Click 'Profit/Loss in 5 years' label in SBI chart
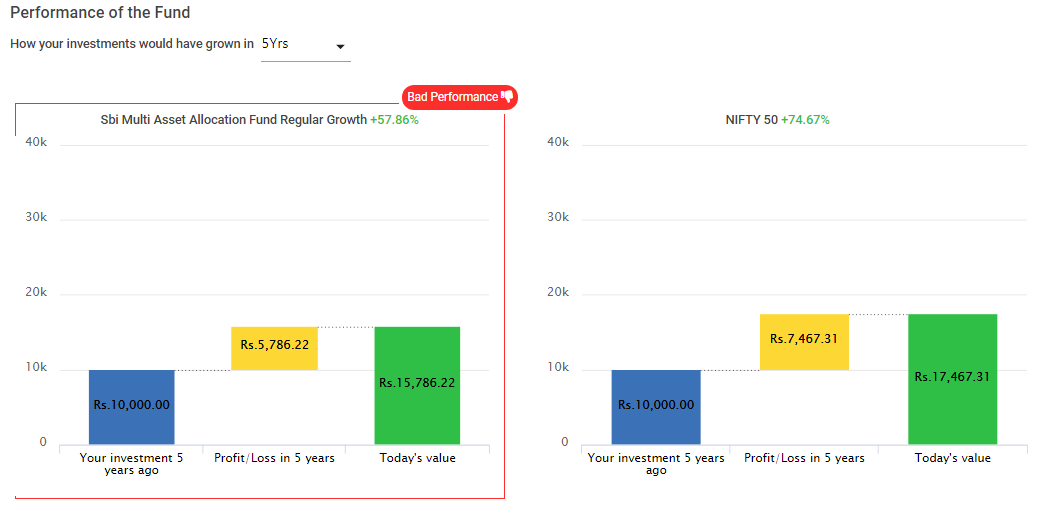The height and width of the screenshot is (506, 1037). coord(274,458)
